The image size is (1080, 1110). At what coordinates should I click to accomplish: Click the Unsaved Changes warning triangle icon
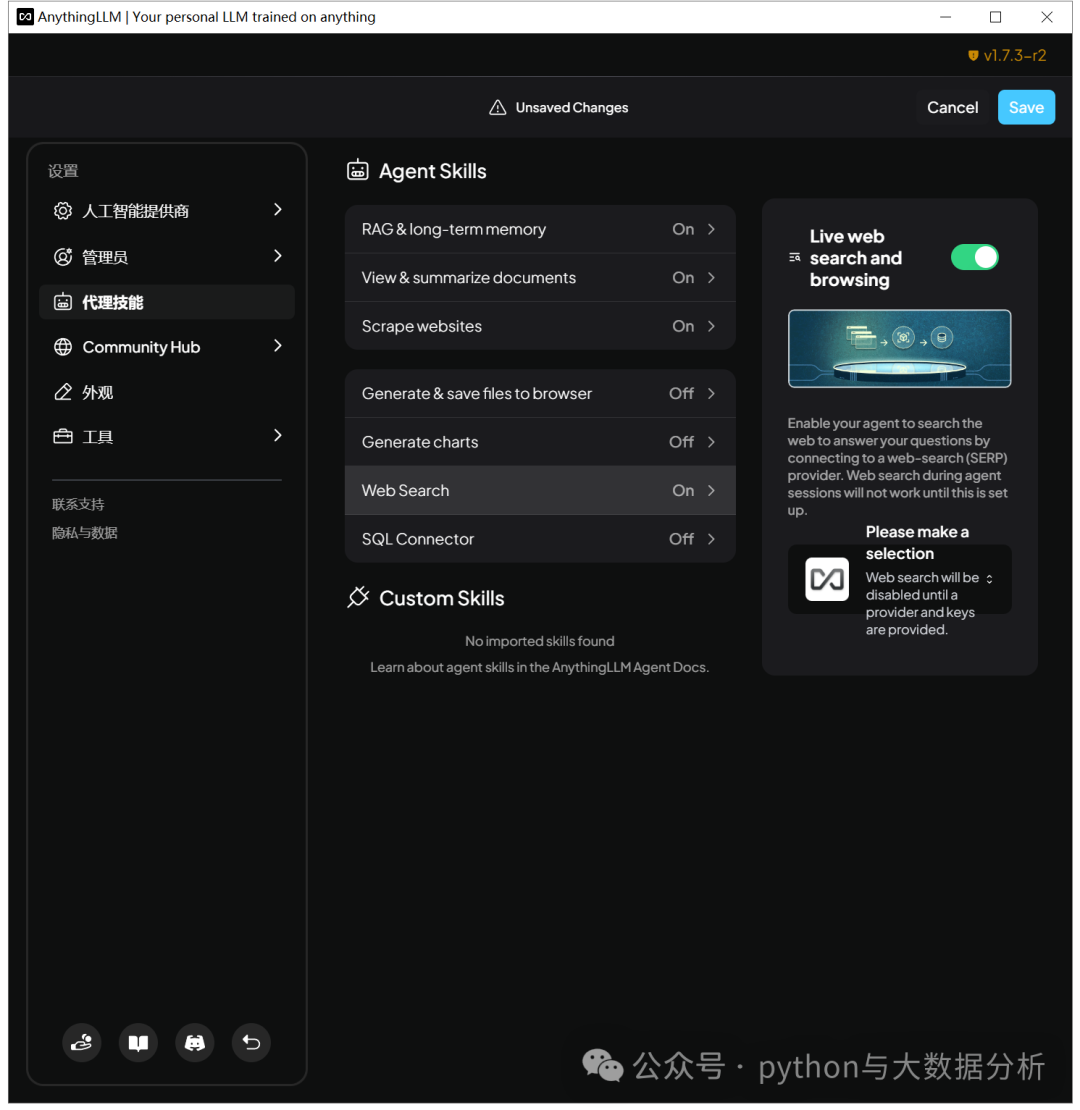498,108
